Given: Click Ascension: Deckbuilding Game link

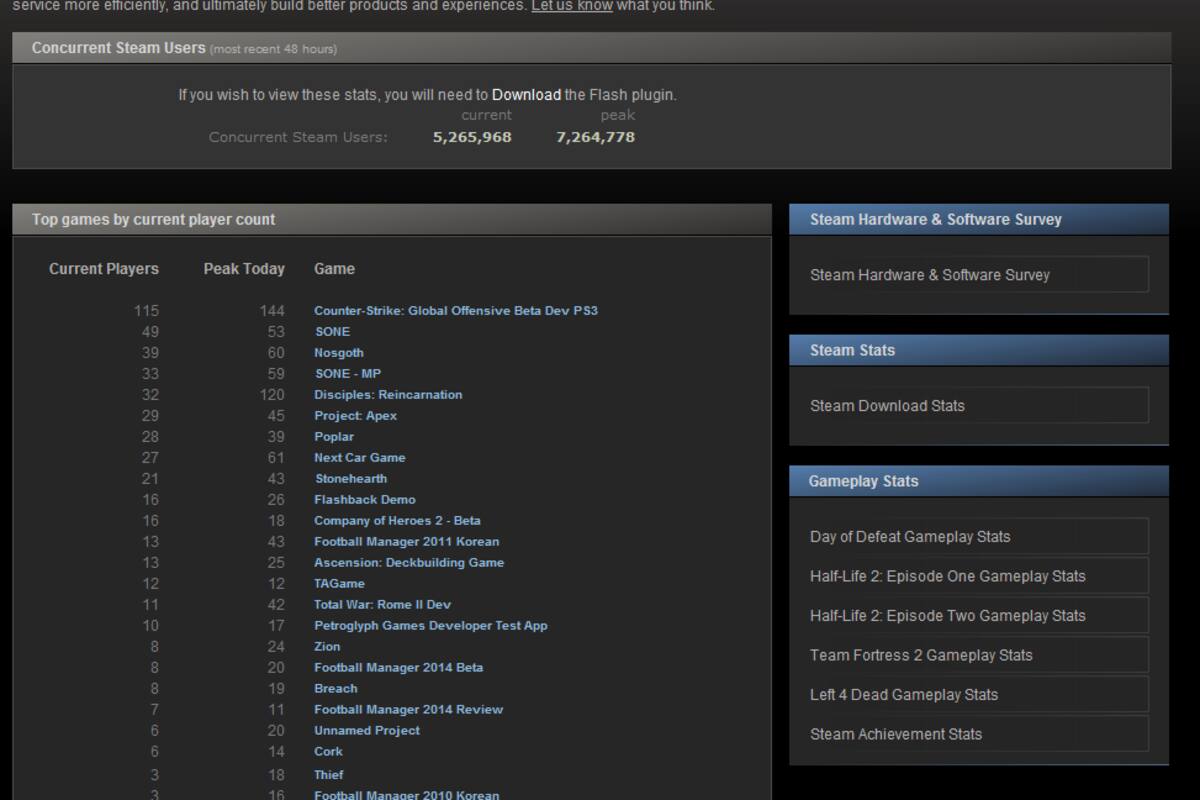Looking at the screenshot, I should (409, 563).
